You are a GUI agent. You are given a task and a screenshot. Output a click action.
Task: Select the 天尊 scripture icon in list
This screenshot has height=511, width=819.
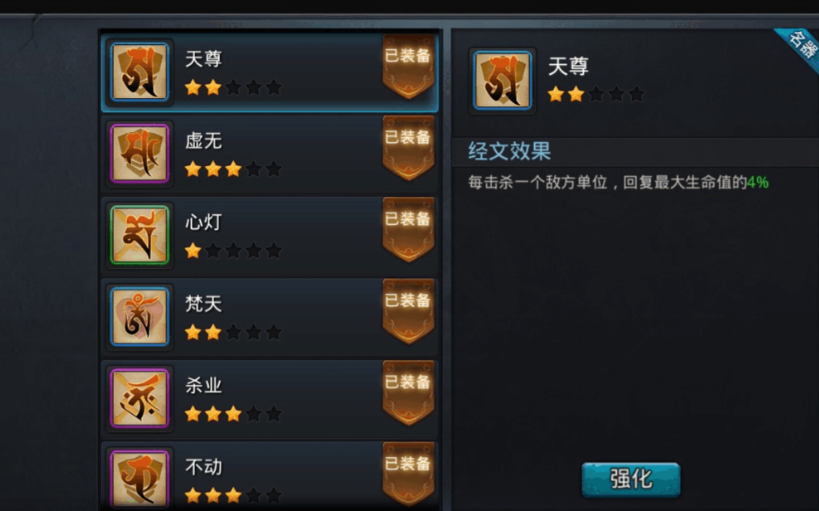[139, 72]
